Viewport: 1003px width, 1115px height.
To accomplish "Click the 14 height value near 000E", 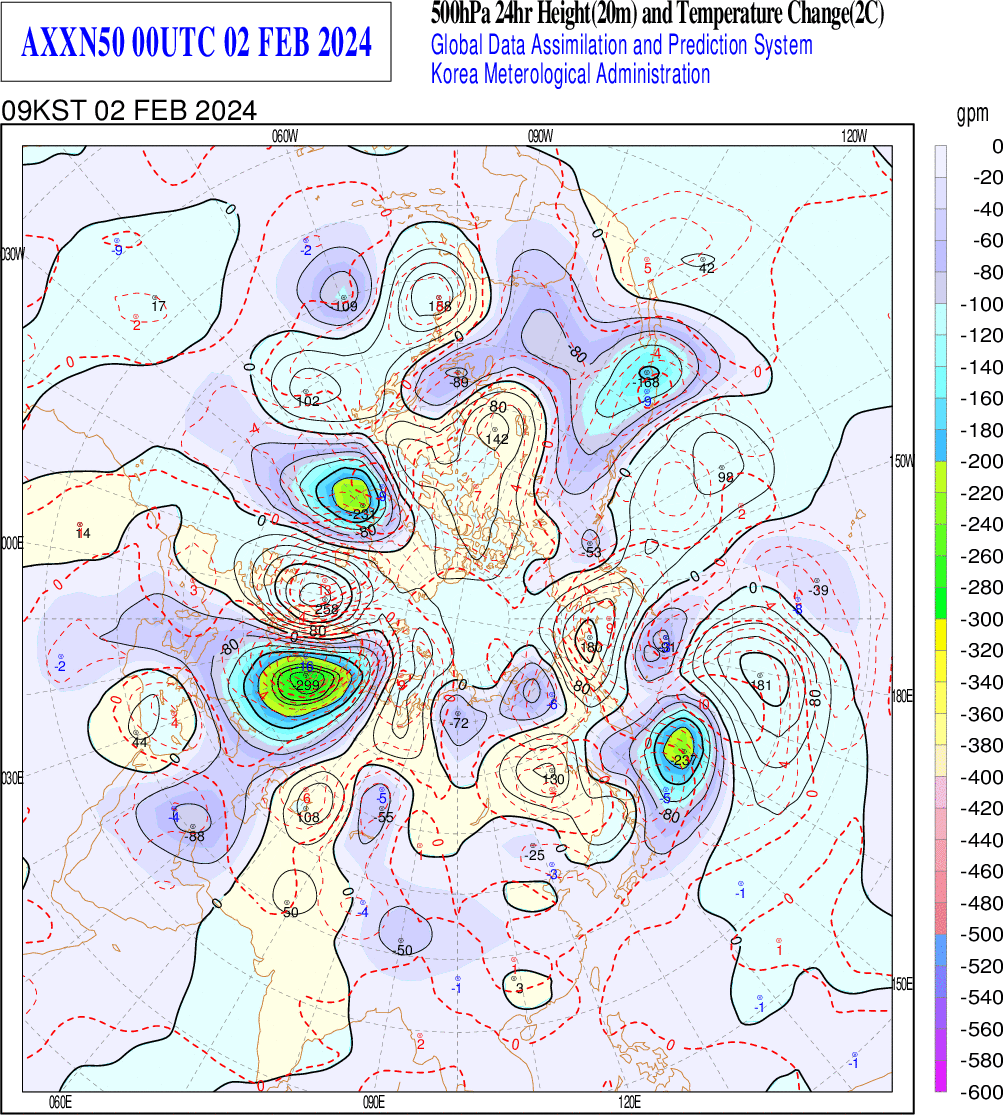I will (x=83, y=533).
